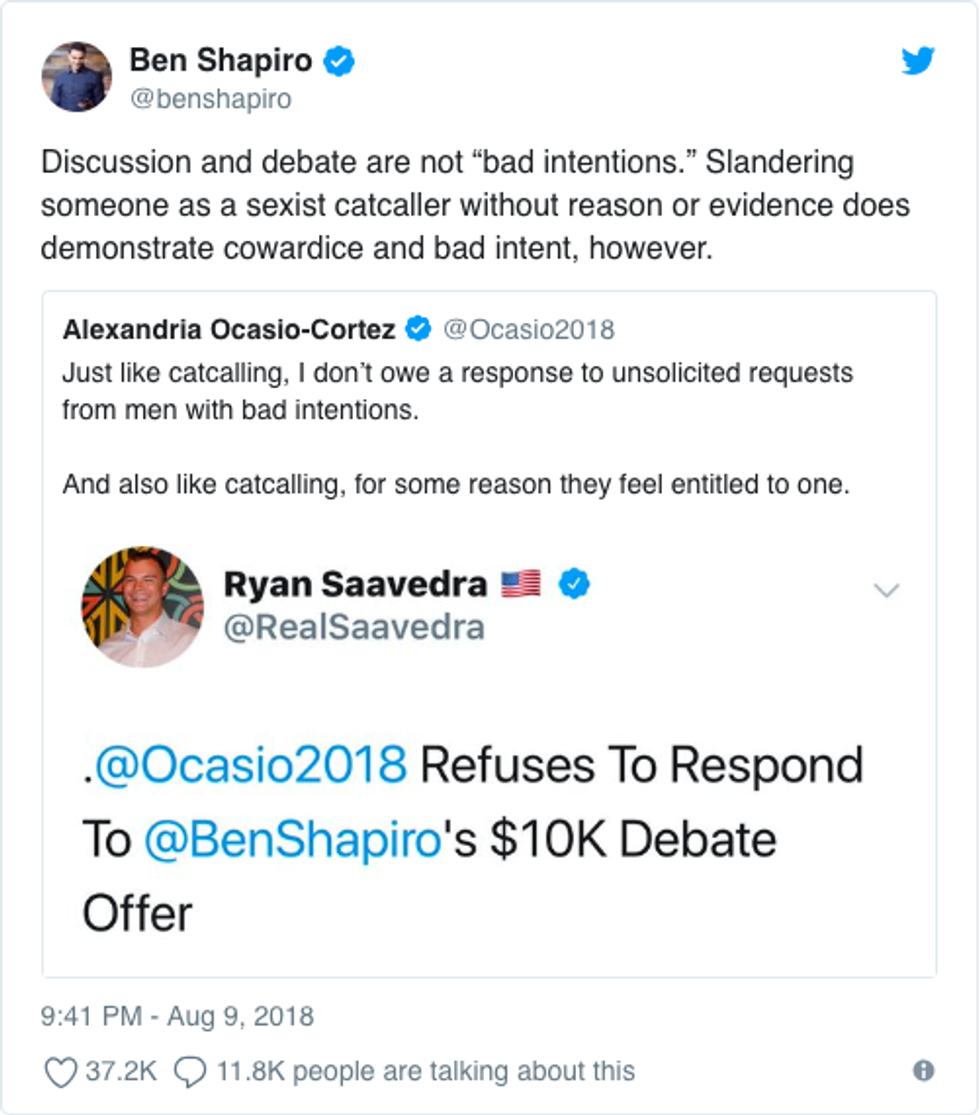Click the @RealSaavedra handle
The width and height of the screenshot is (980, 1115).
[x=354, y=627]
